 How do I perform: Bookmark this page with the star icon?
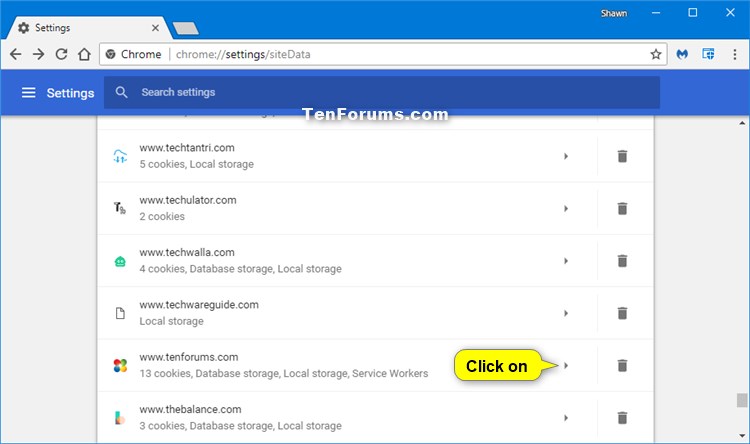pyautogui.click(x=656, y=54)
